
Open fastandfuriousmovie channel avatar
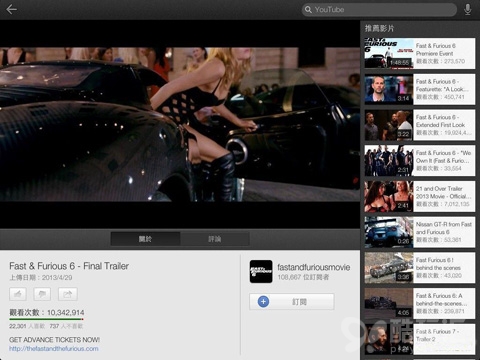point(261,272)
